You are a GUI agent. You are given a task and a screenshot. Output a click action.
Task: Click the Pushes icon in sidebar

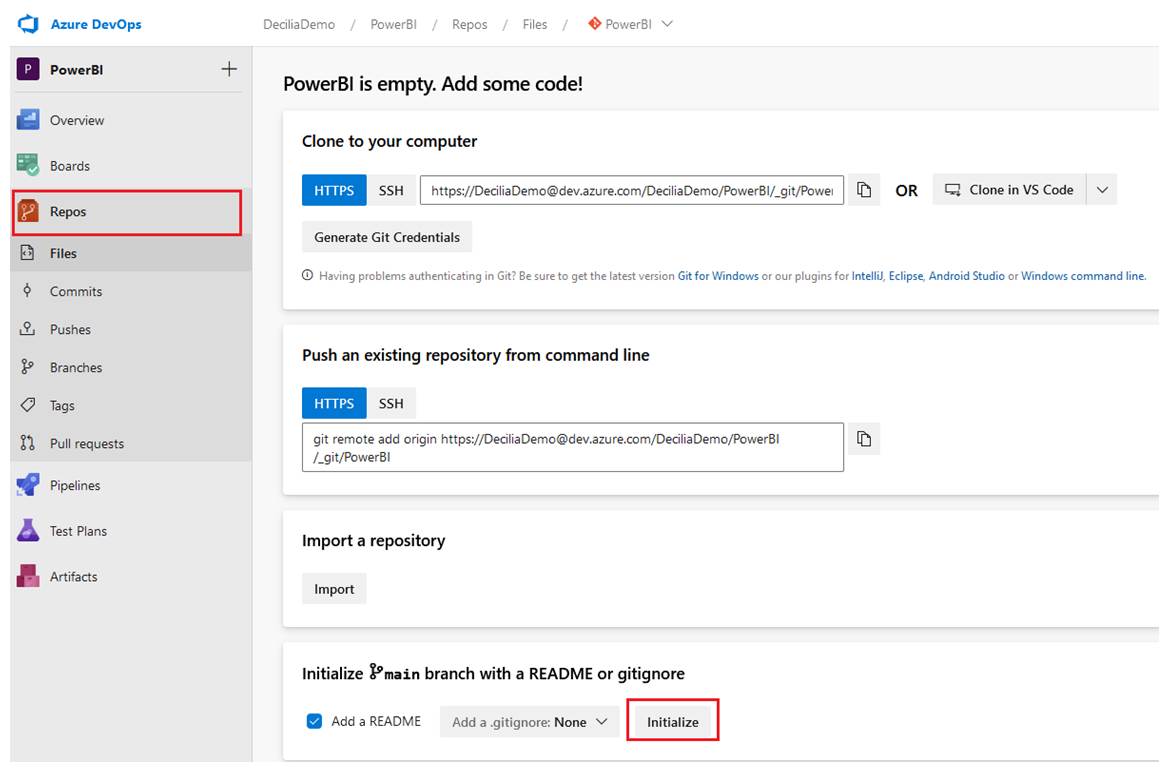pyautogui.click(x=28, y=329)
